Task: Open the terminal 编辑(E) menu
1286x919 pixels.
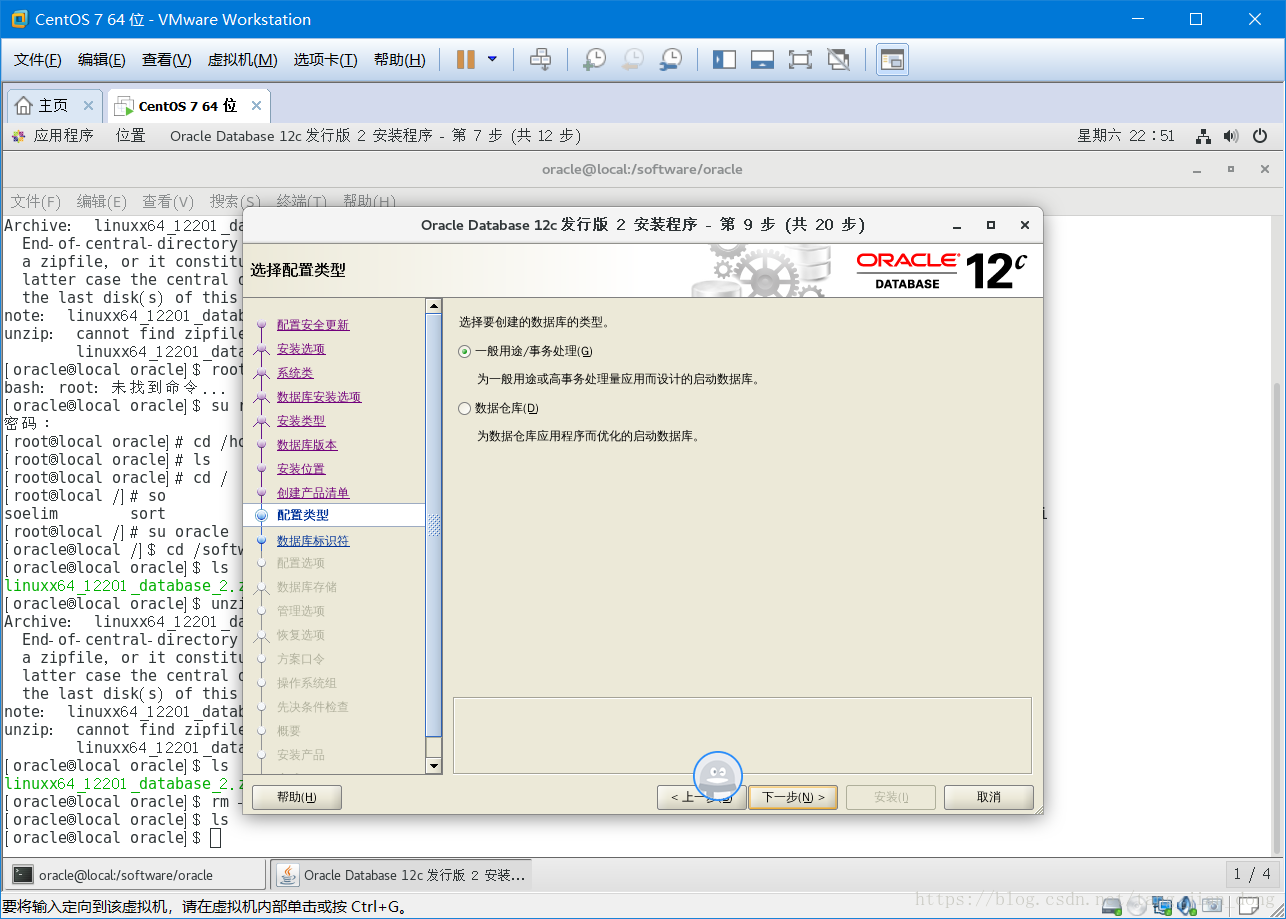Action: [x=102, y=201]
